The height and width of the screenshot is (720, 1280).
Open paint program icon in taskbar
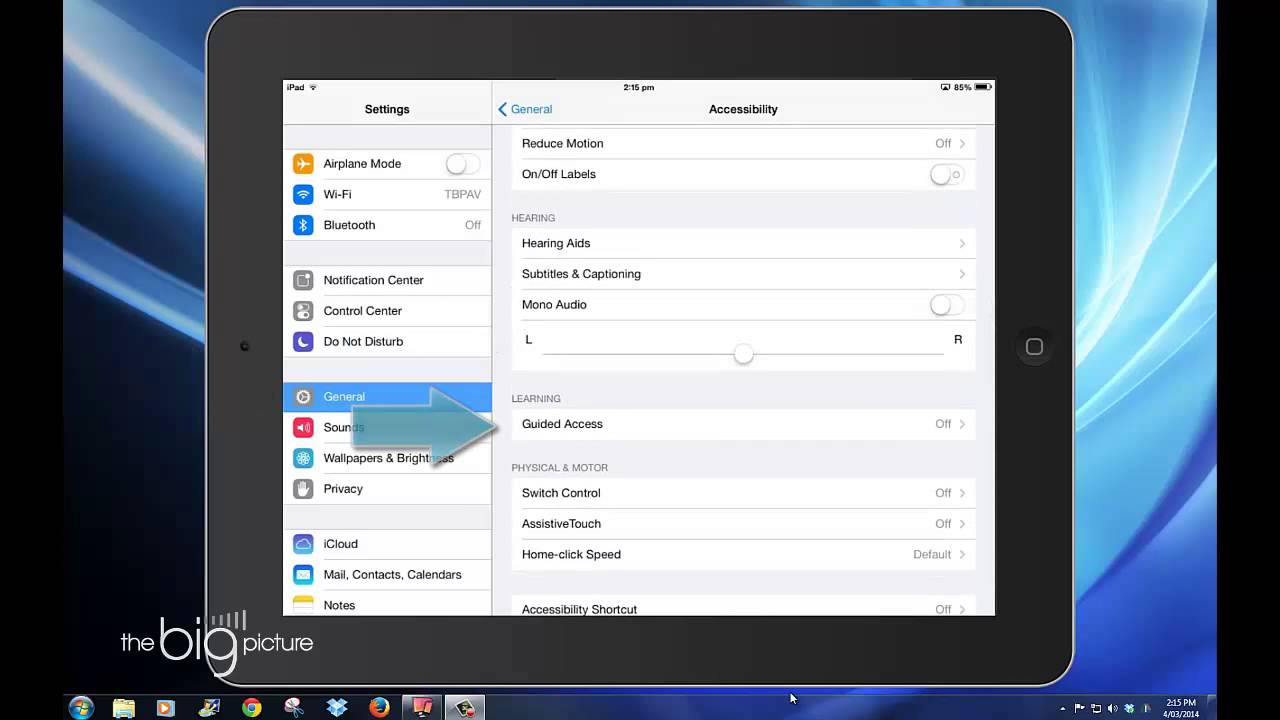[x=209, y=708]
